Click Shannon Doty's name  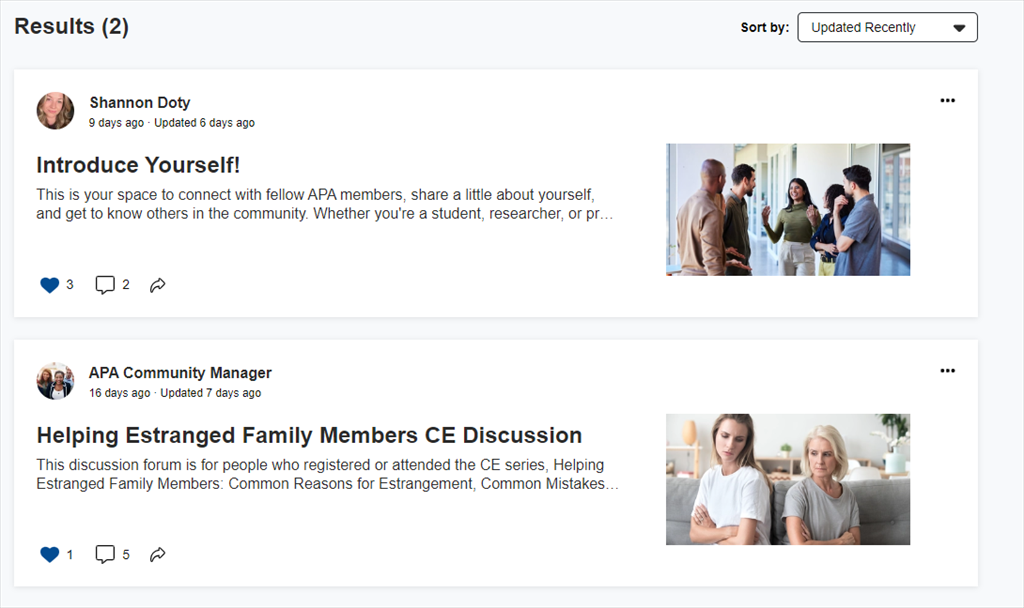[139, 102]
